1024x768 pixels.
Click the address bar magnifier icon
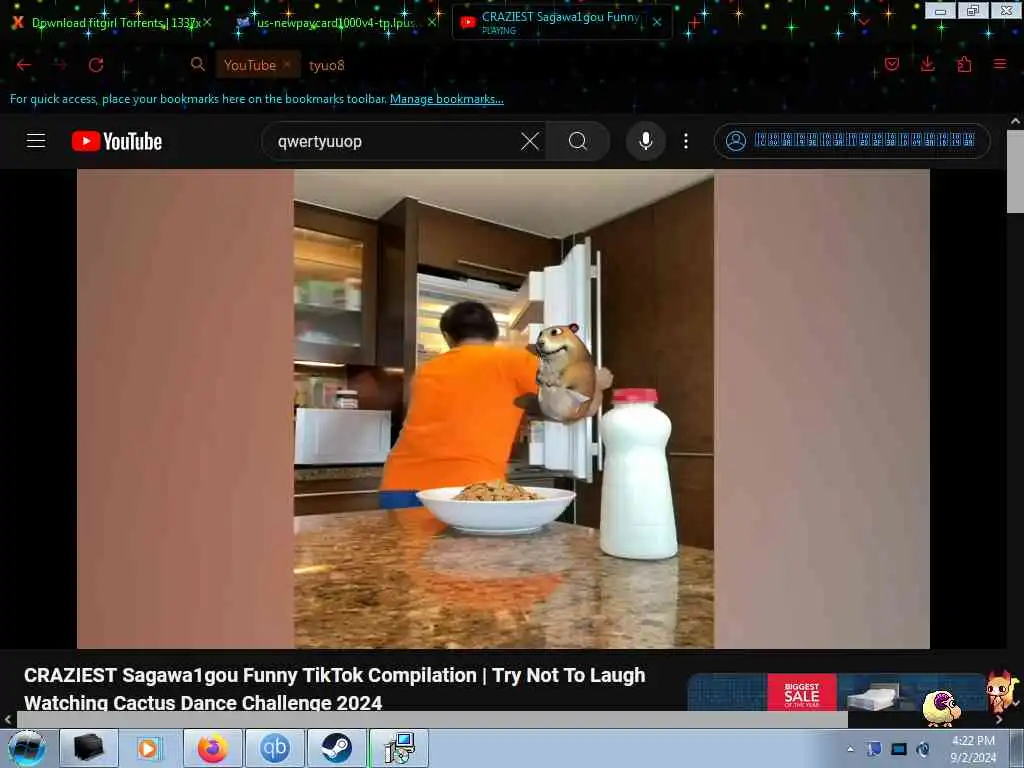tap(197, 64)
